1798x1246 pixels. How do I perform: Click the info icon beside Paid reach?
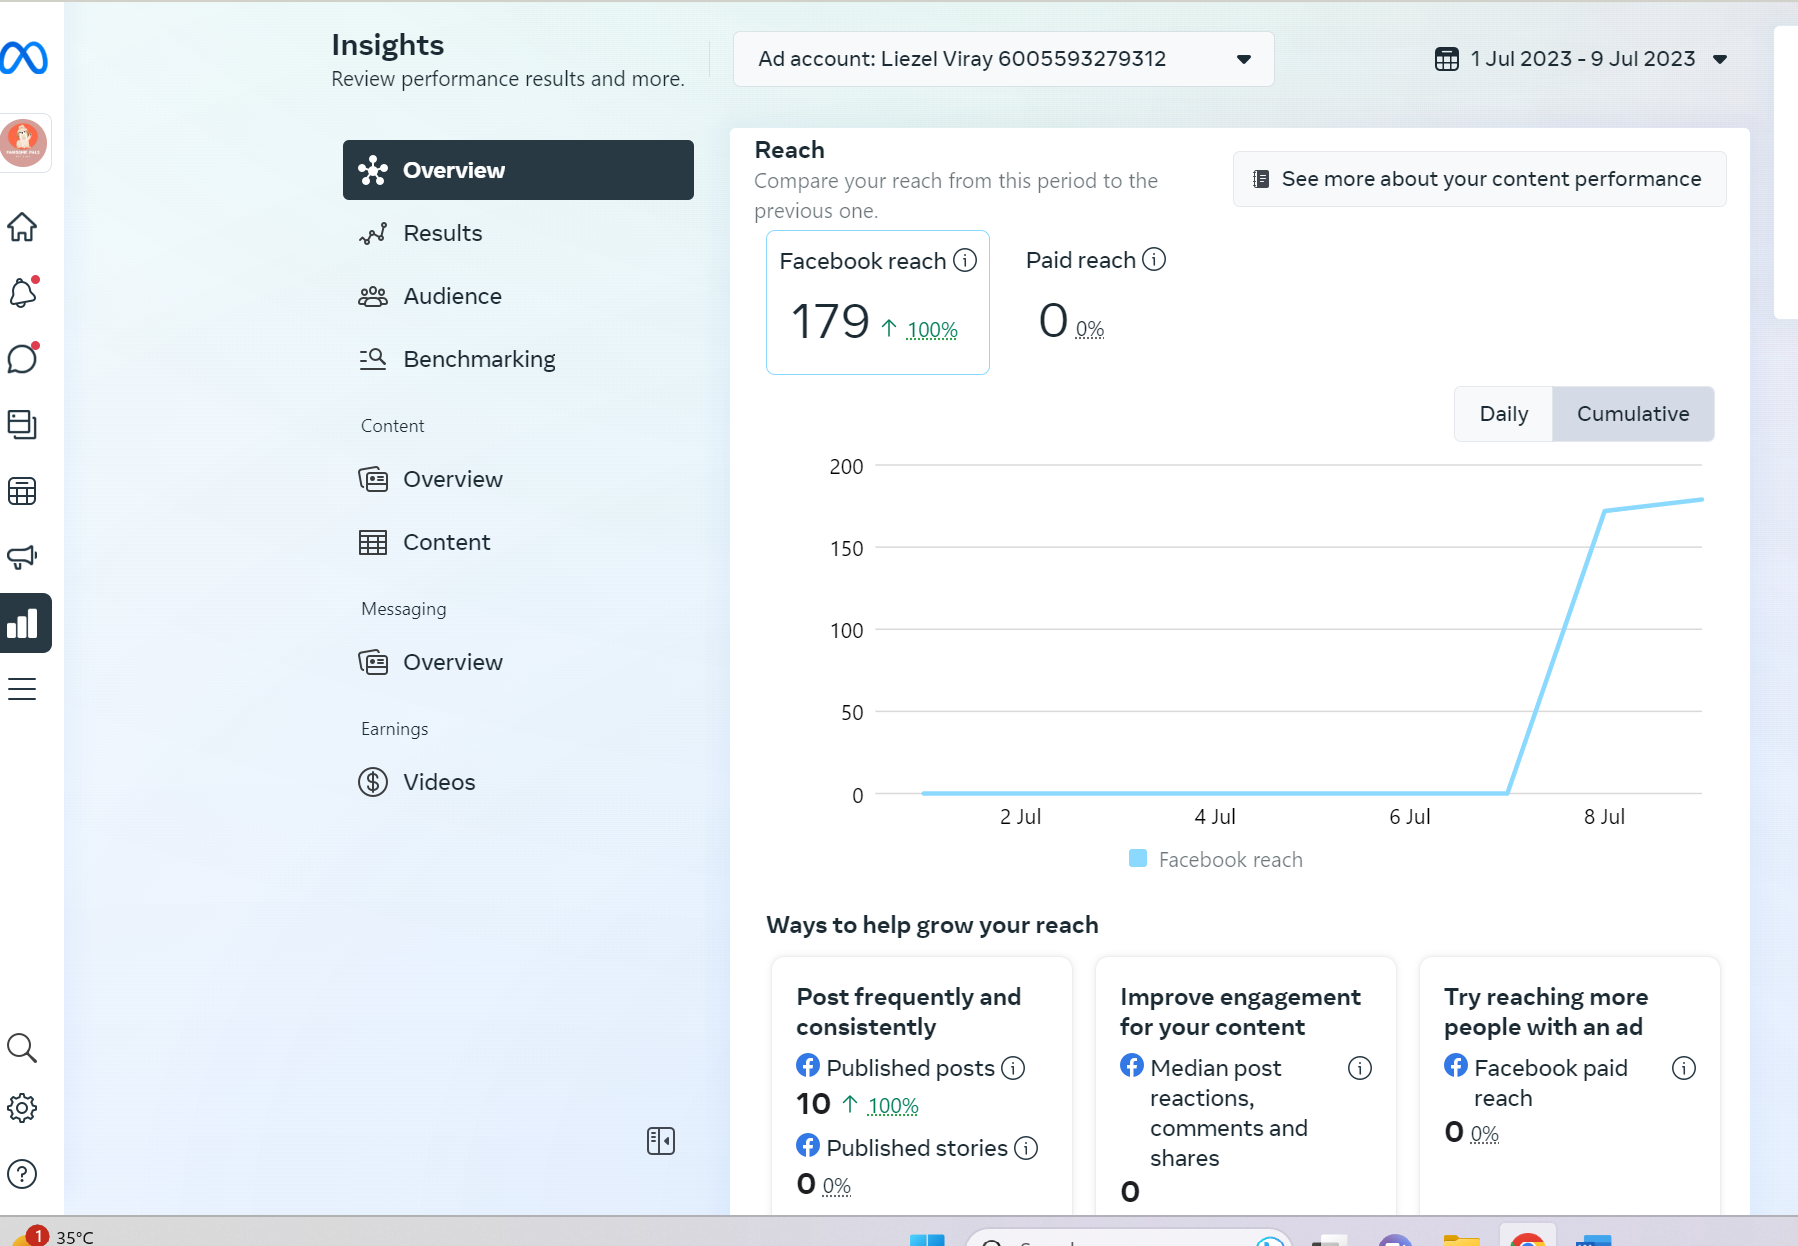[x=1154, y=259]
